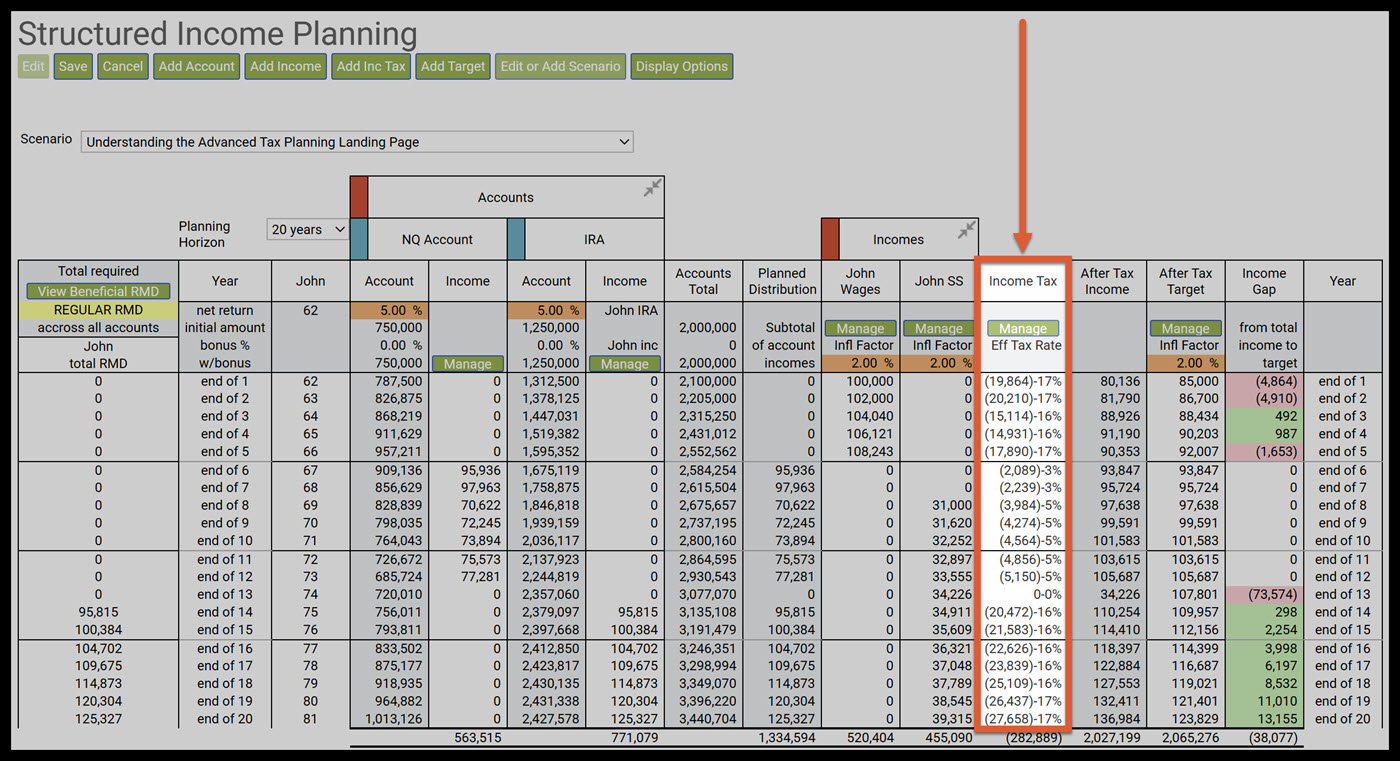Viewport: 1400px width, 761px height.
Task: Click the IRA column header
Action: [x=594, y=239]
